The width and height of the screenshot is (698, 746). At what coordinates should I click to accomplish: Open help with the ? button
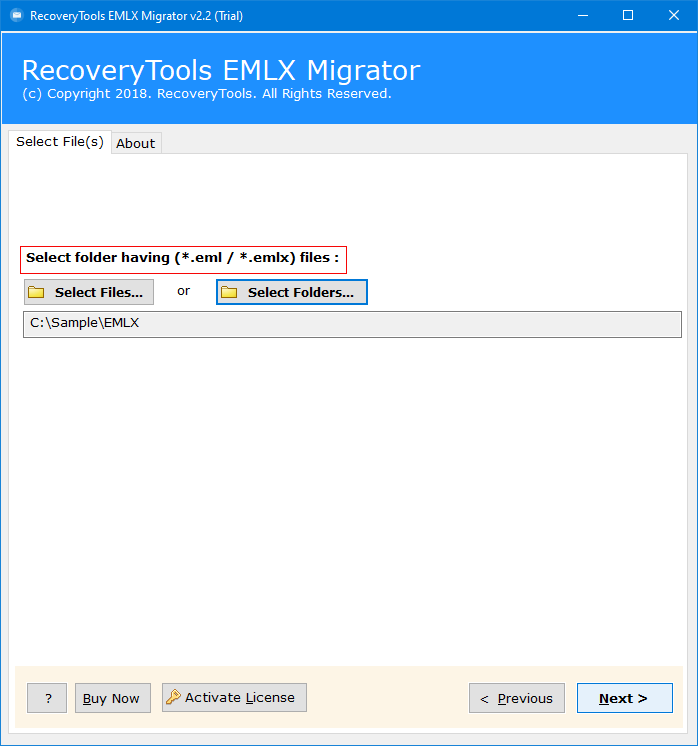pos(47,698)
